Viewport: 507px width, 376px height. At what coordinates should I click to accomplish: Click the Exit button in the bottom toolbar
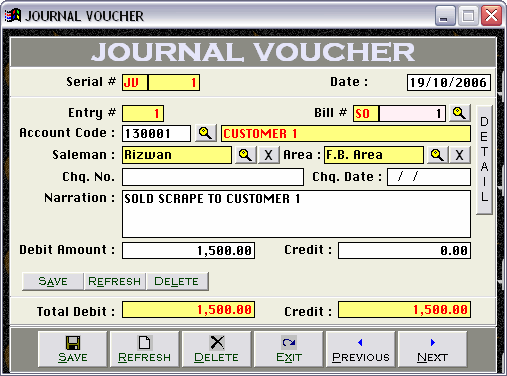[289, 349]
